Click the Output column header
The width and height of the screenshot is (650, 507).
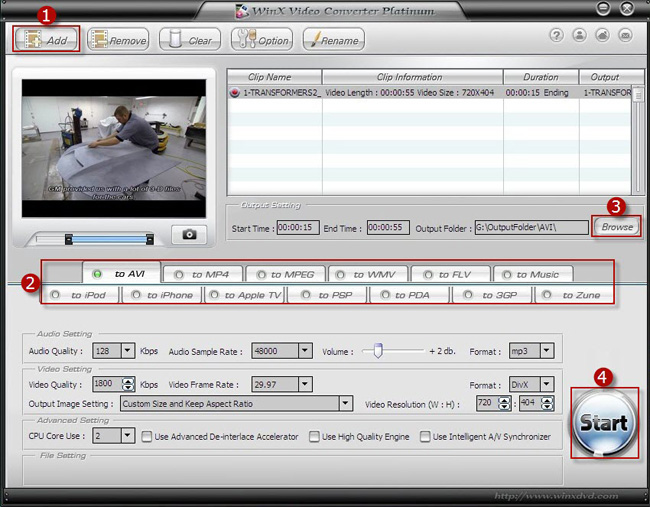click(611, 77)
